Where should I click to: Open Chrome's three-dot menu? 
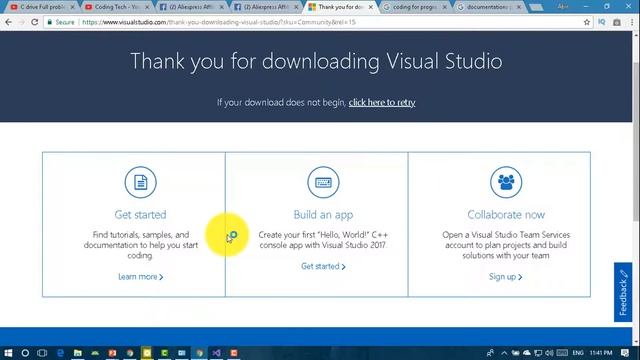(632, 22)
